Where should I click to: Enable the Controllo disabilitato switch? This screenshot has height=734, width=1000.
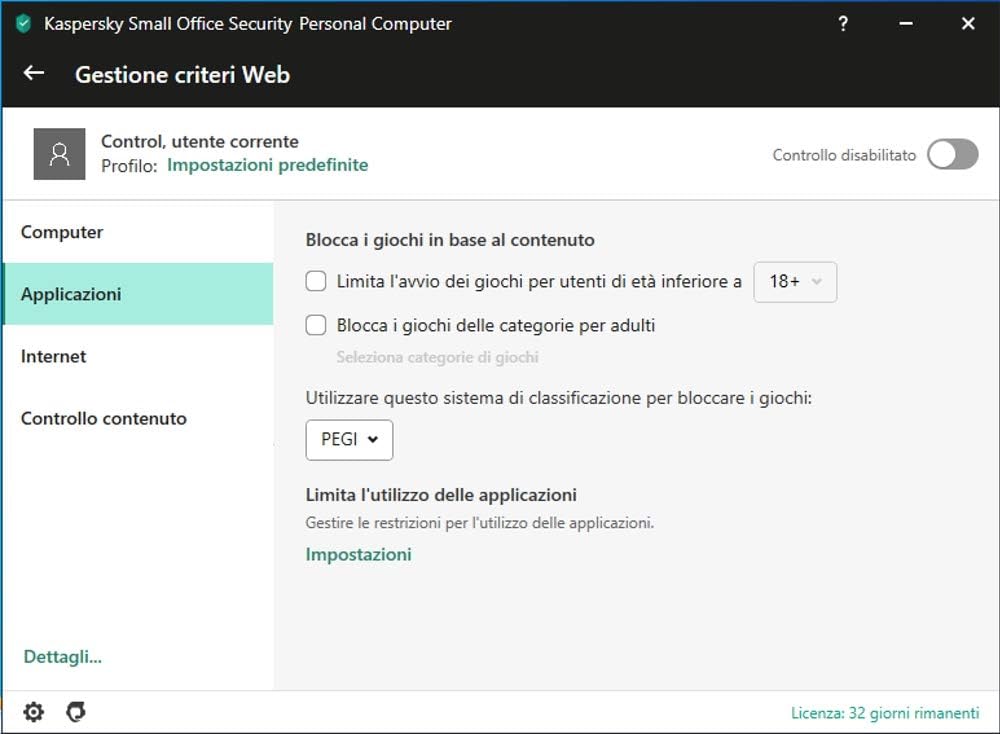pyautogui.click(x=952, y=154)
